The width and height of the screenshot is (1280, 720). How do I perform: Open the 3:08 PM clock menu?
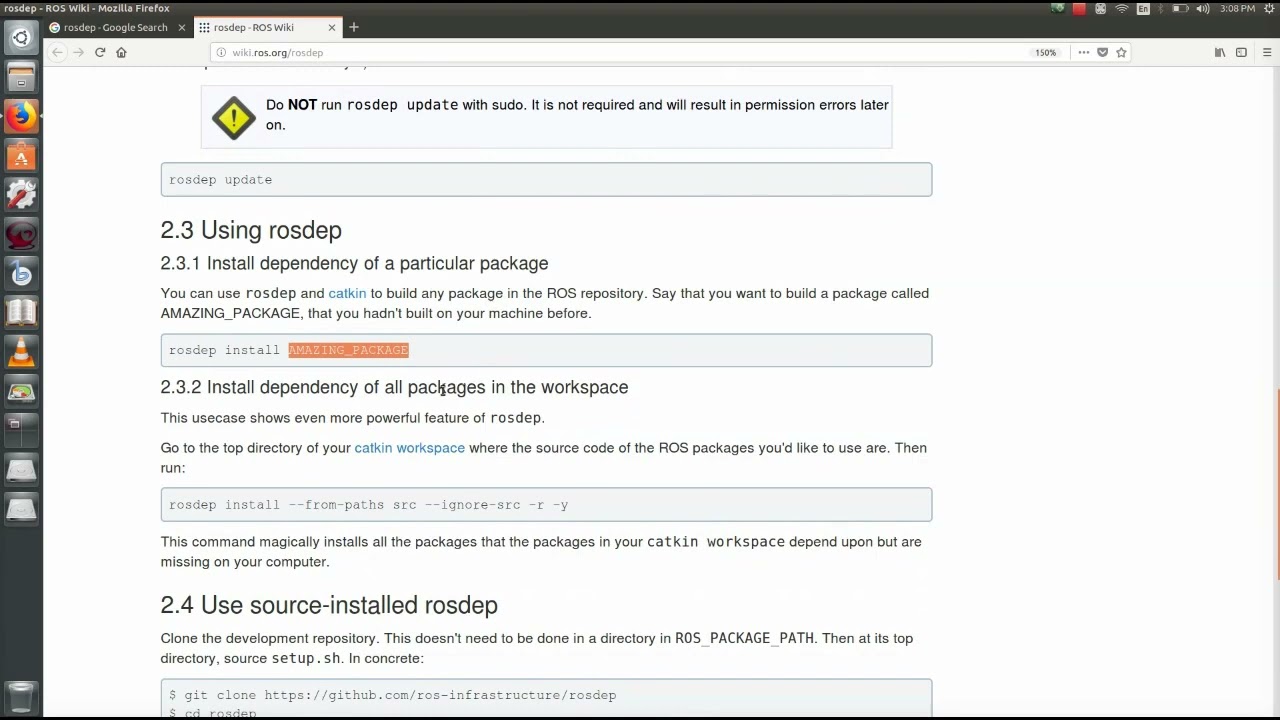pyautogui.click(x=1237, y=9)
